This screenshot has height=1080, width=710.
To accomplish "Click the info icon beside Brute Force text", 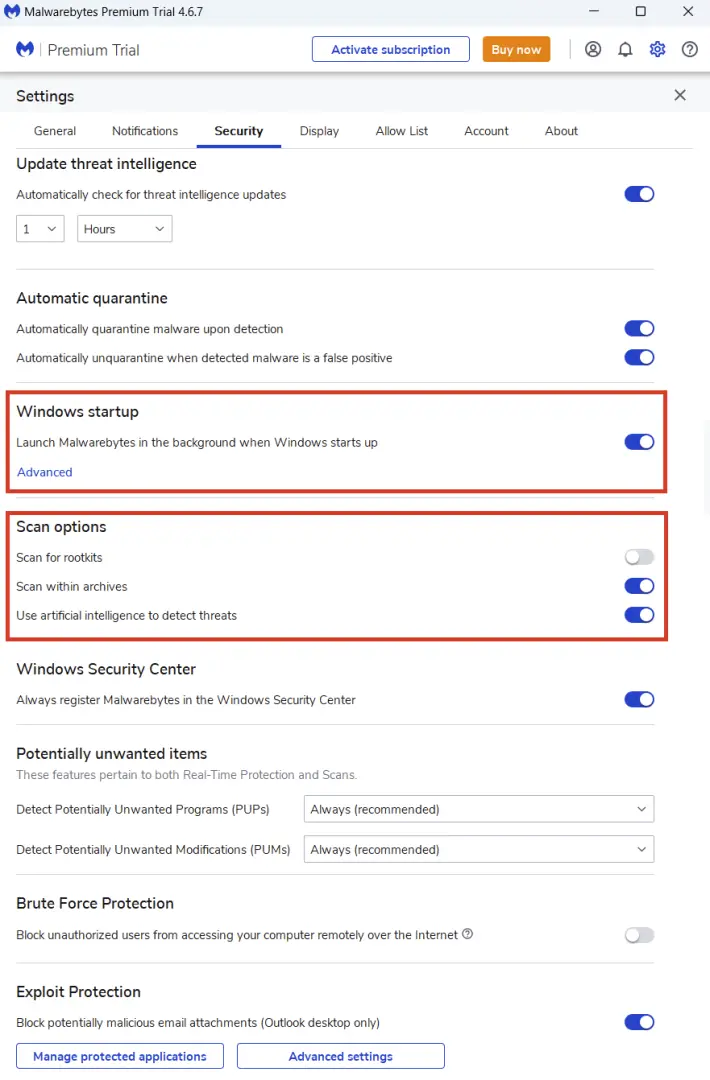I will point(468,934).
